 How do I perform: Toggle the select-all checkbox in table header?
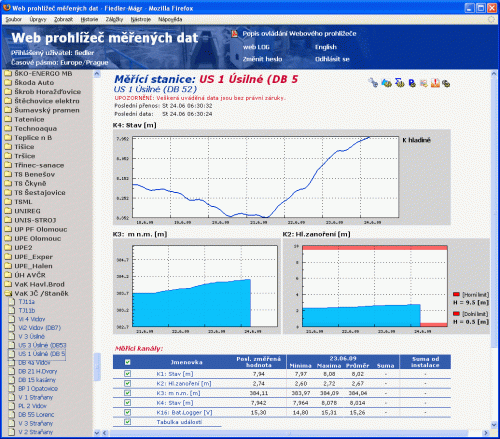[x=128, y=362]
